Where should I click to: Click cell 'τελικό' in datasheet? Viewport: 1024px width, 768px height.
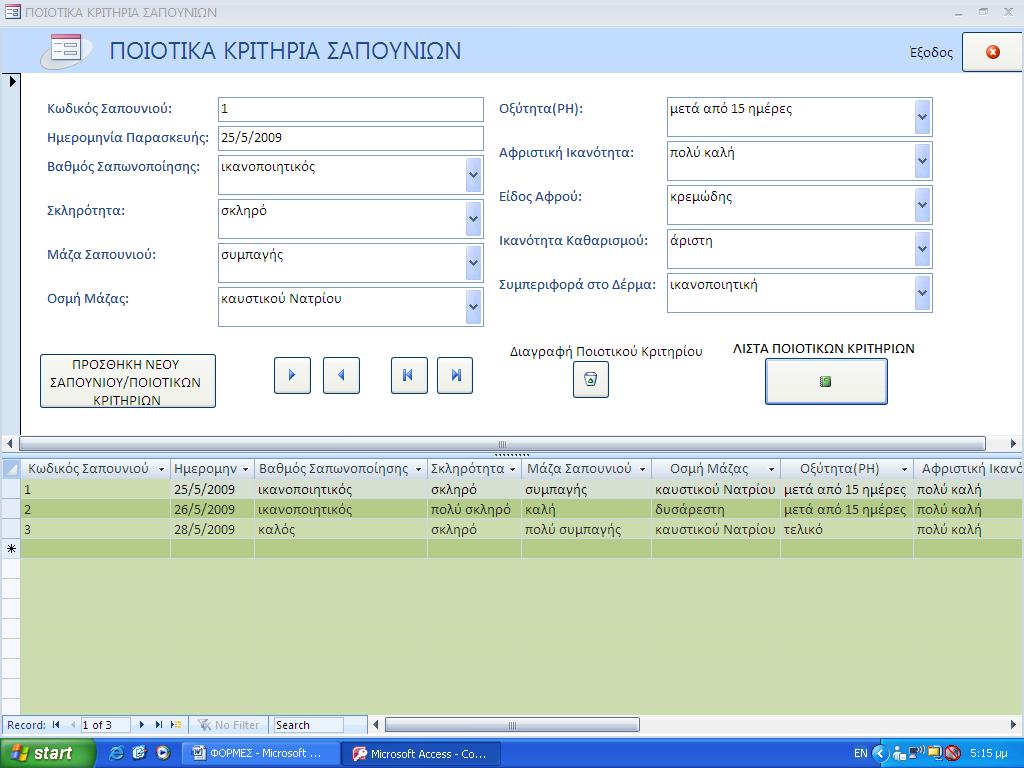[846, 529]
